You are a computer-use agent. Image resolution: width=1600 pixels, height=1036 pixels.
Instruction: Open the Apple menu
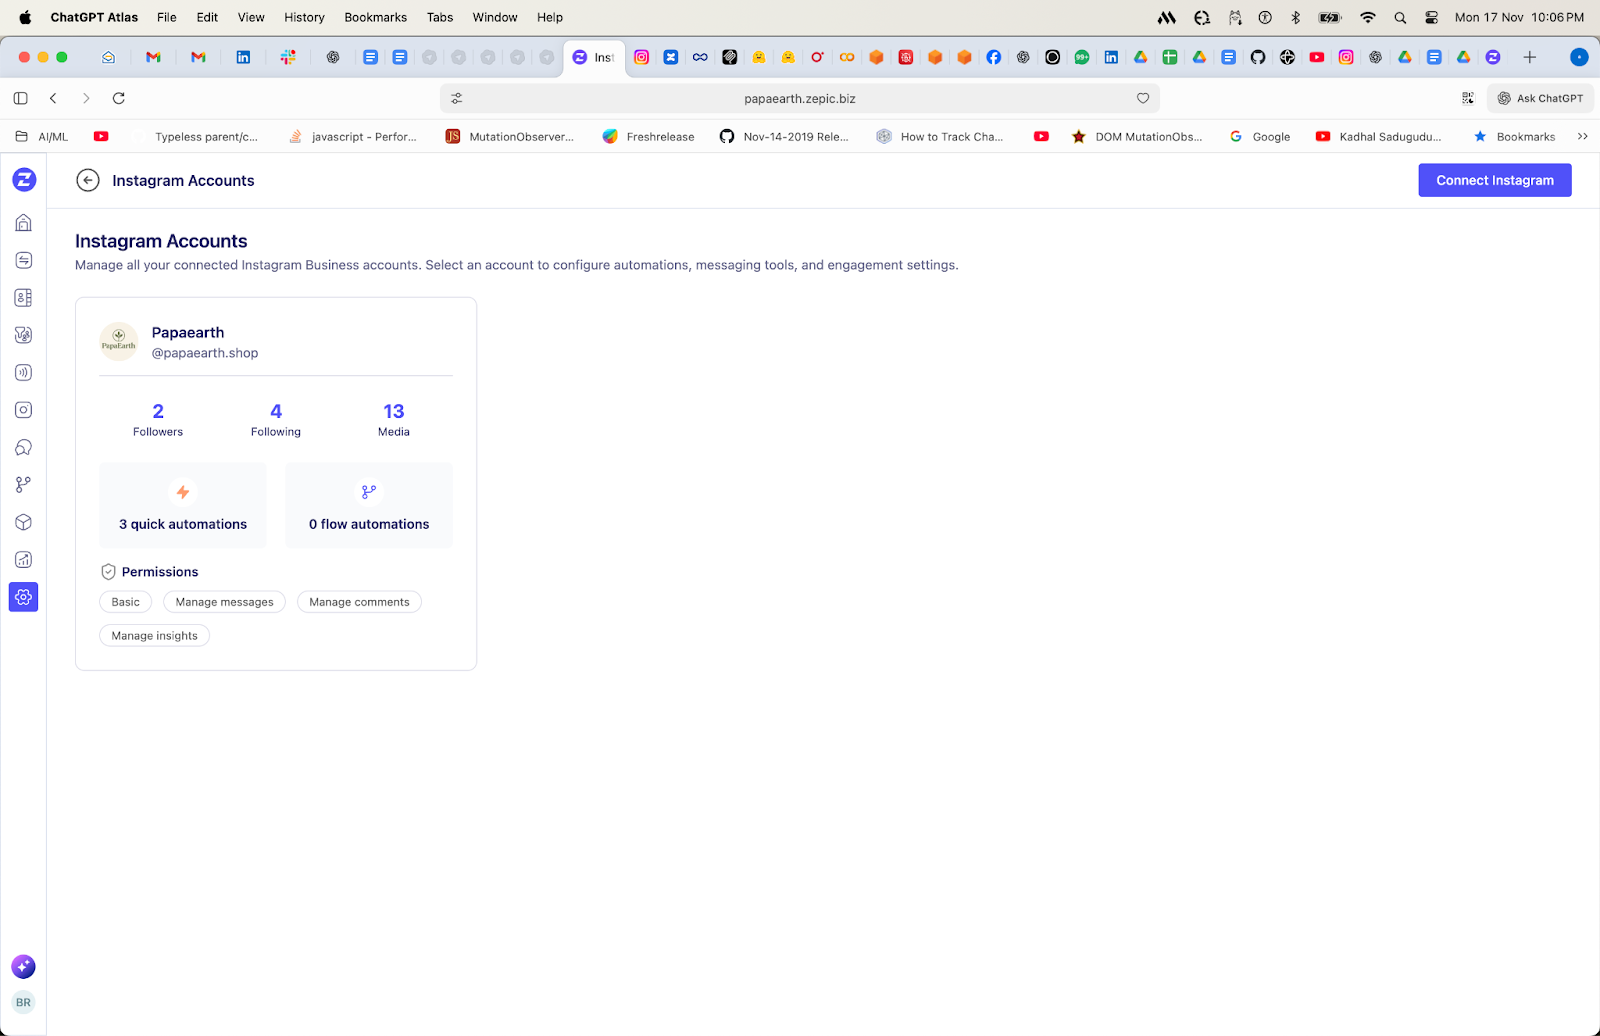click(x=25, y=17)
